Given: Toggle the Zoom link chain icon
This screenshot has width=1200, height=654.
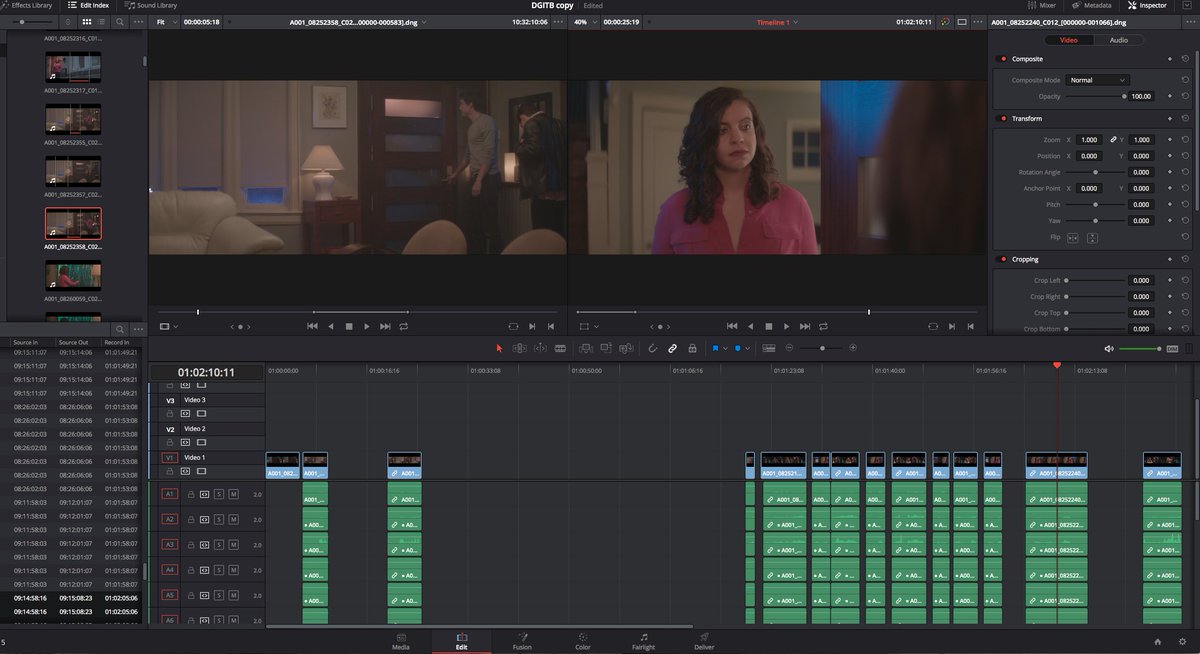Looking at the screenshot, I should click(x=1113, y=140).
